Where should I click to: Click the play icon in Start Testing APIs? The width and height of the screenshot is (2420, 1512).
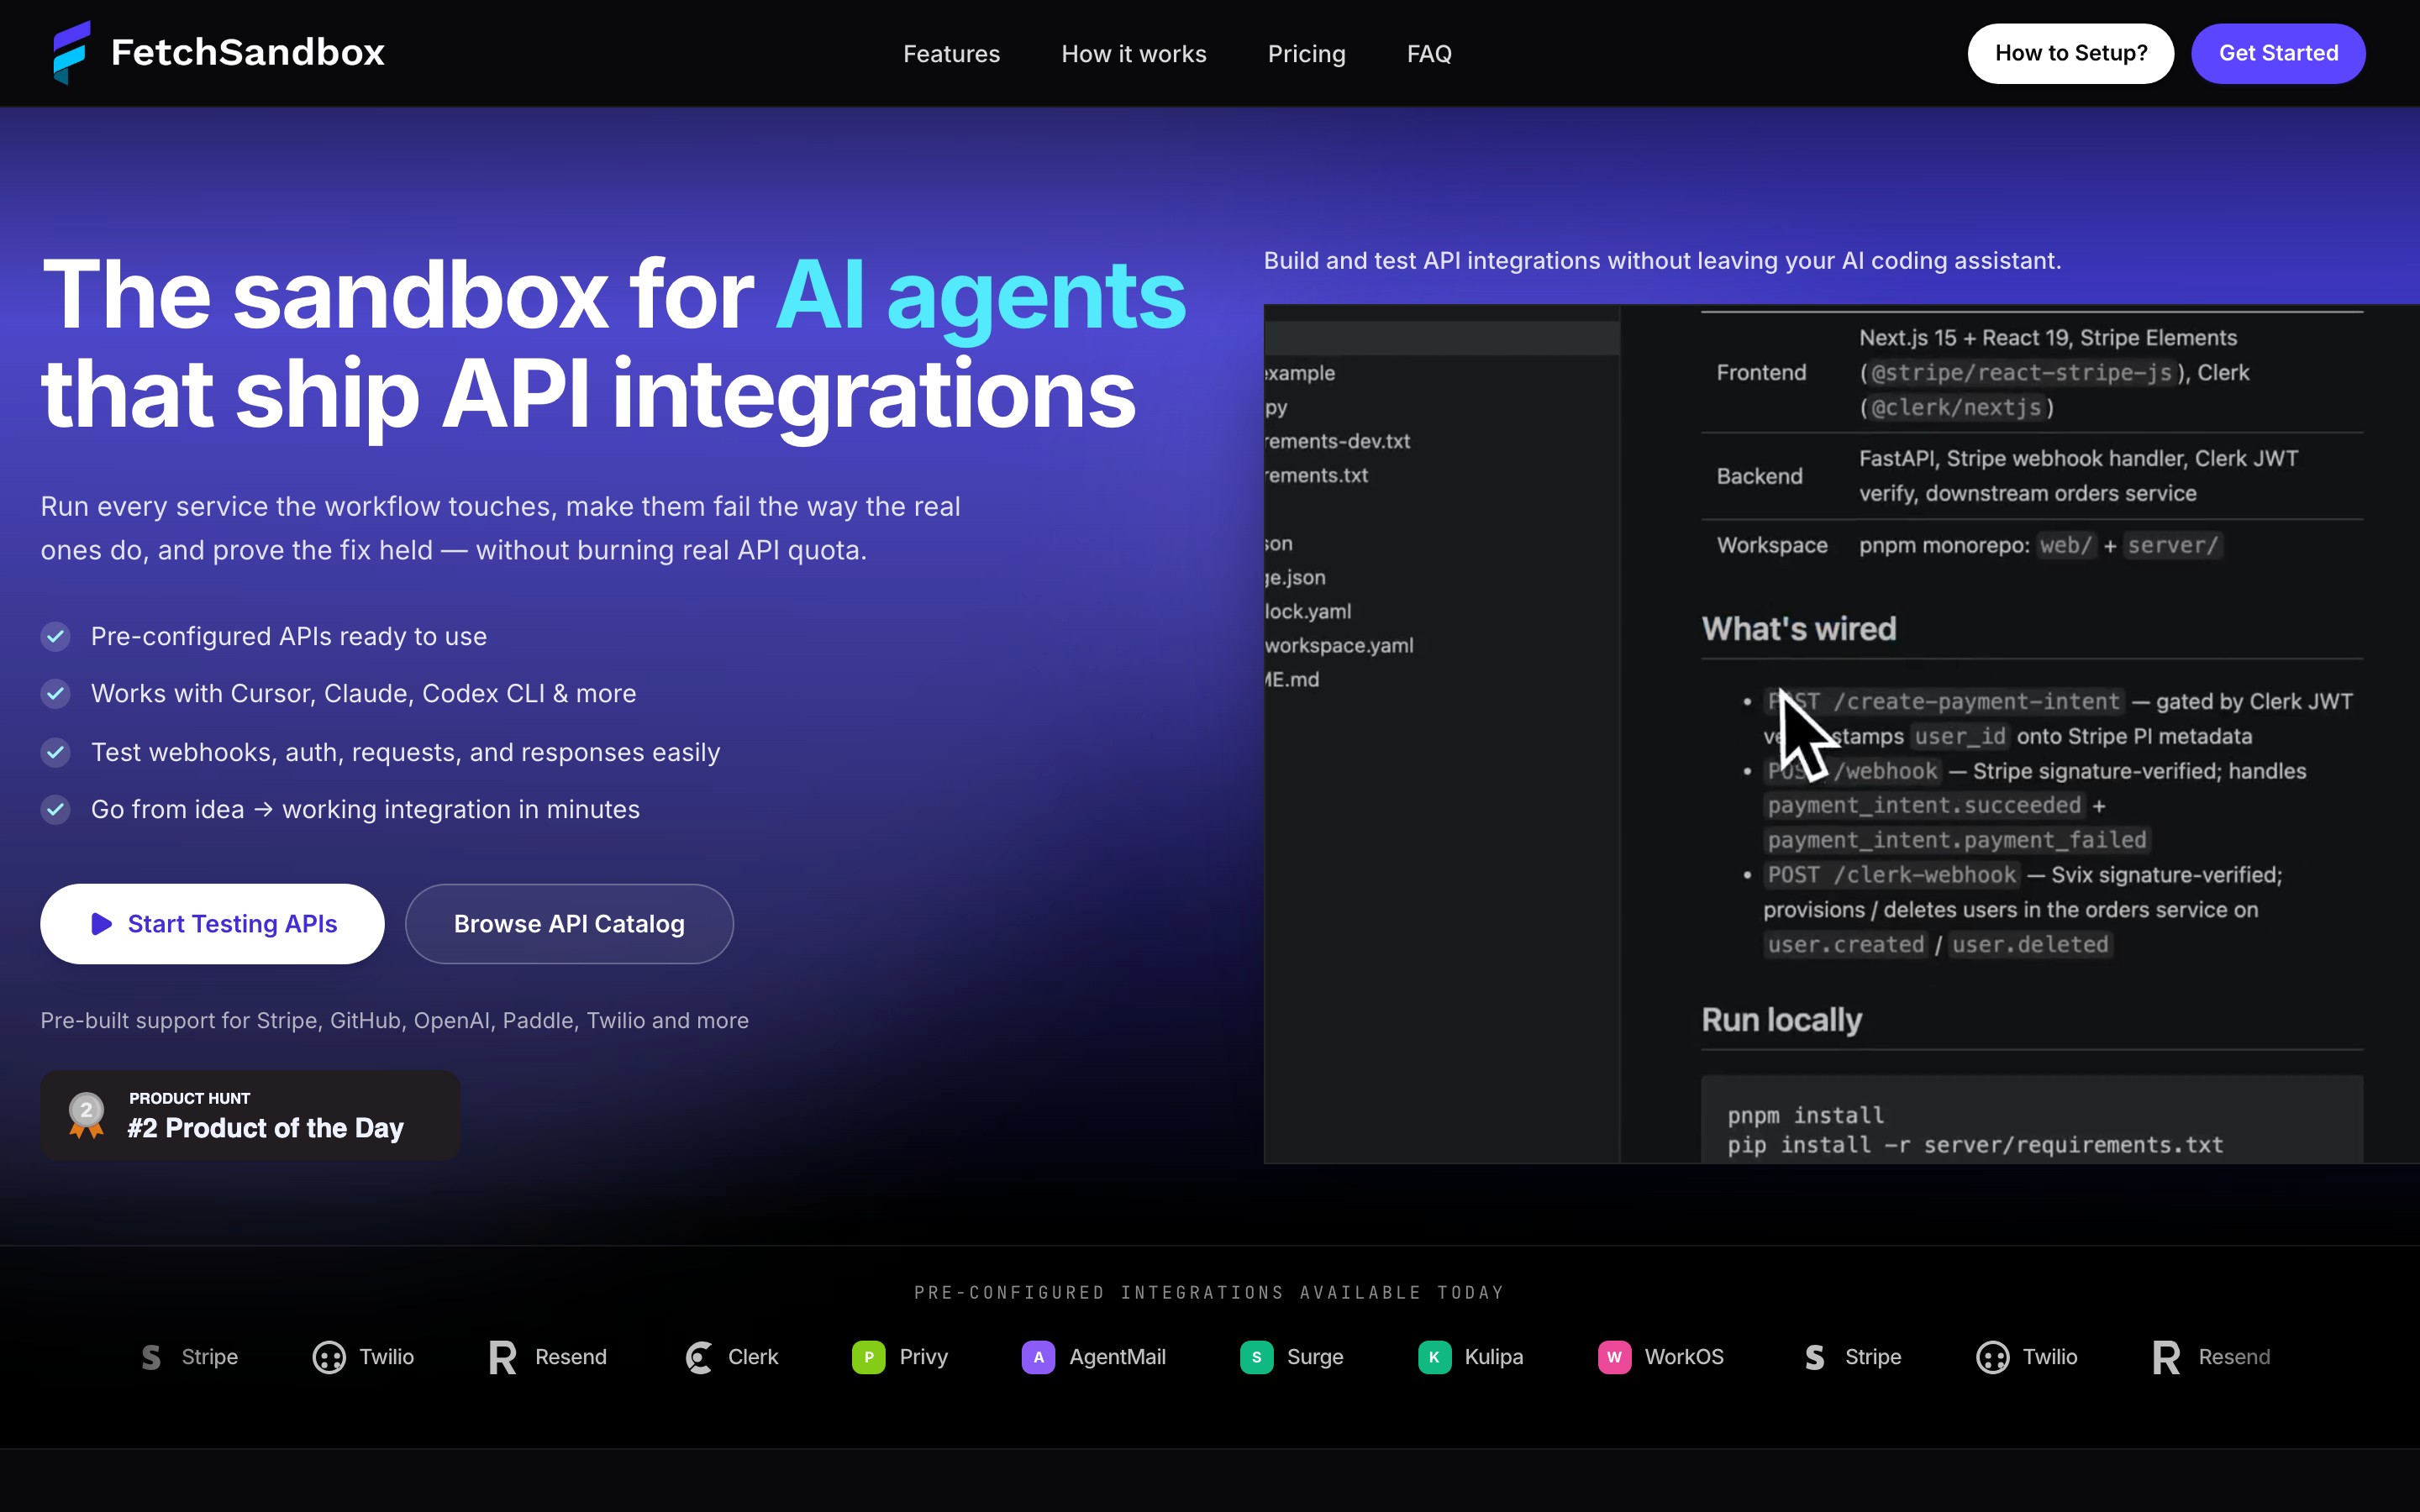coord(101,923)
